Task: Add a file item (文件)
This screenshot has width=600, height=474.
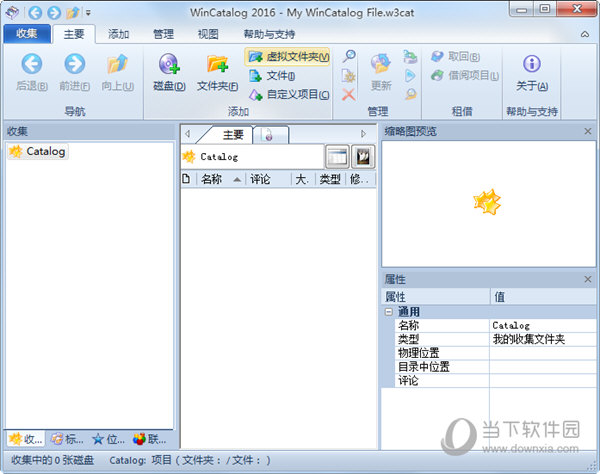Action: [x=272, y=76]
